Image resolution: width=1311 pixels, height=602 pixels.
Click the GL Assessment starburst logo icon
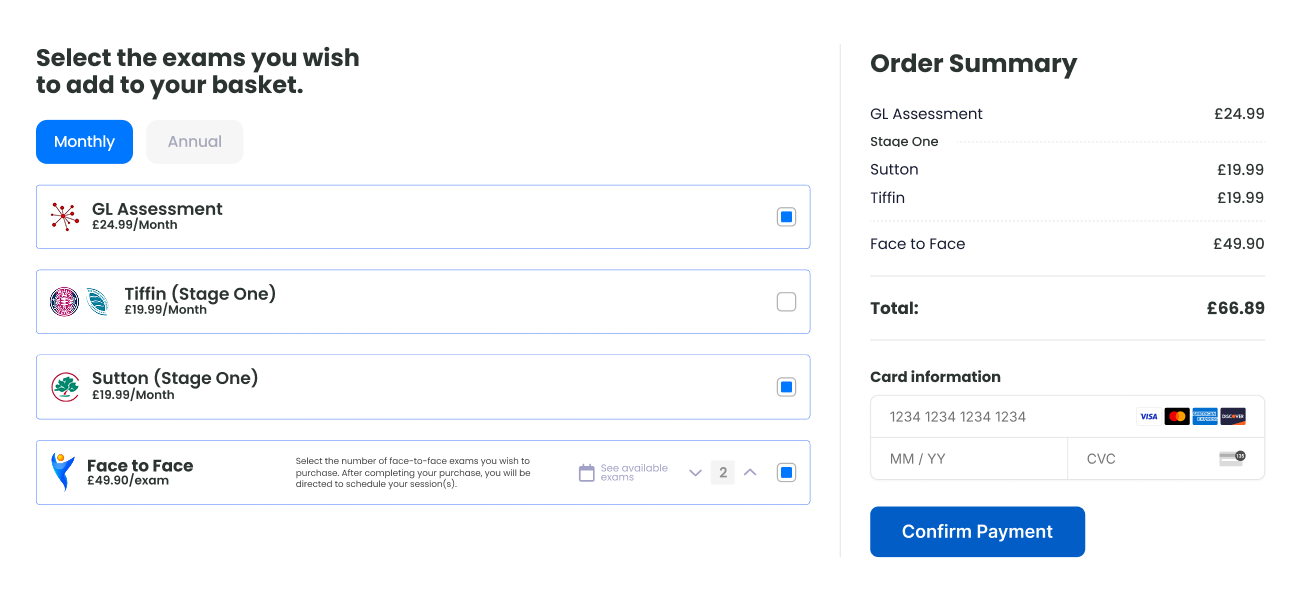pyautogui.click(x=65, y=216)
